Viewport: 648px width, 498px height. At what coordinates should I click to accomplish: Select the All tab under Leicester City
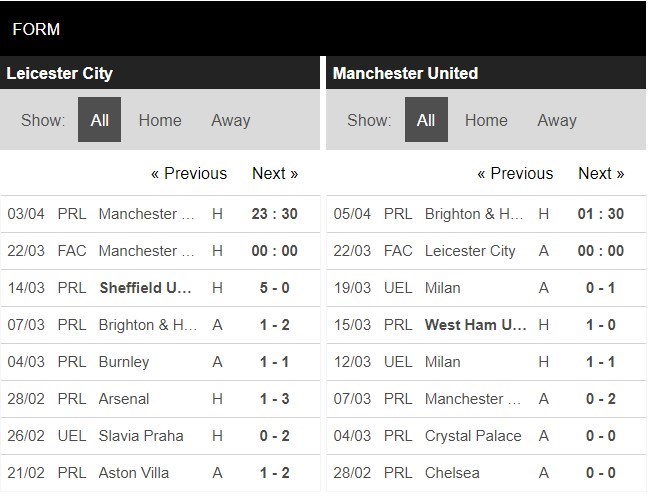99,120
